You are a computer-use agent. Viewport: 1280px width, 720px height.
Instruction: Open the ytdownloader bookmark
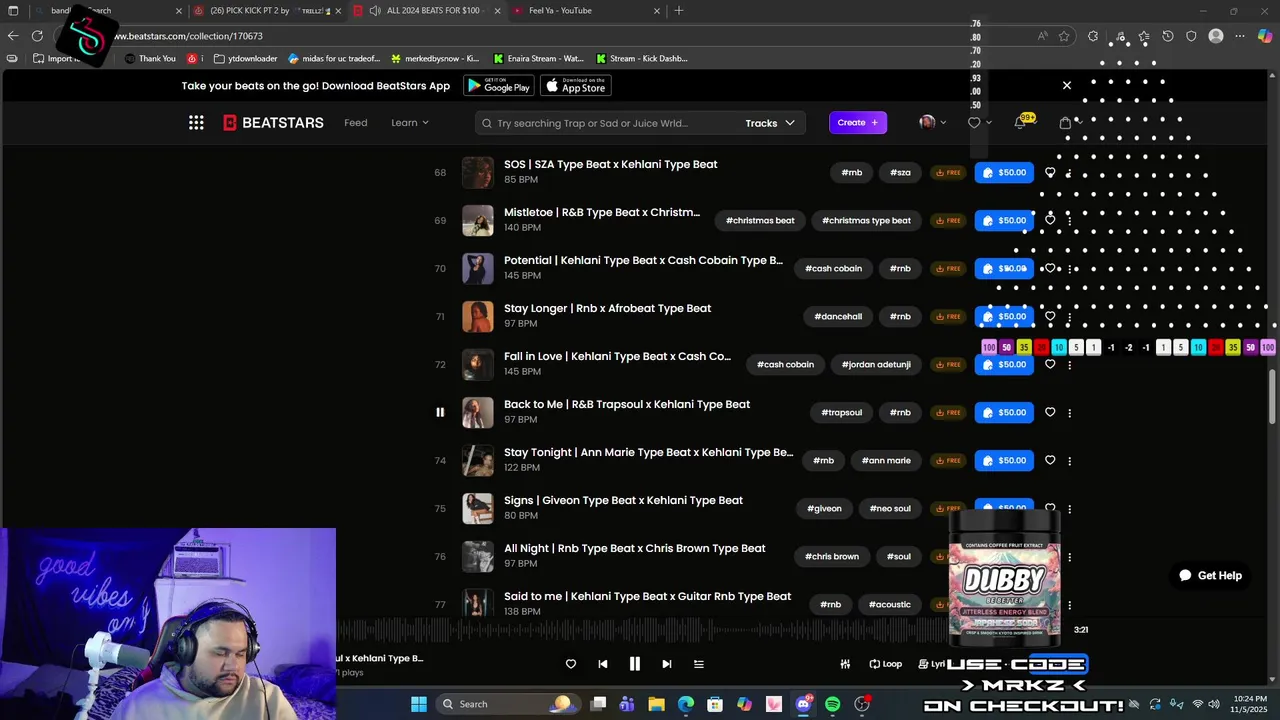(245, 58)
